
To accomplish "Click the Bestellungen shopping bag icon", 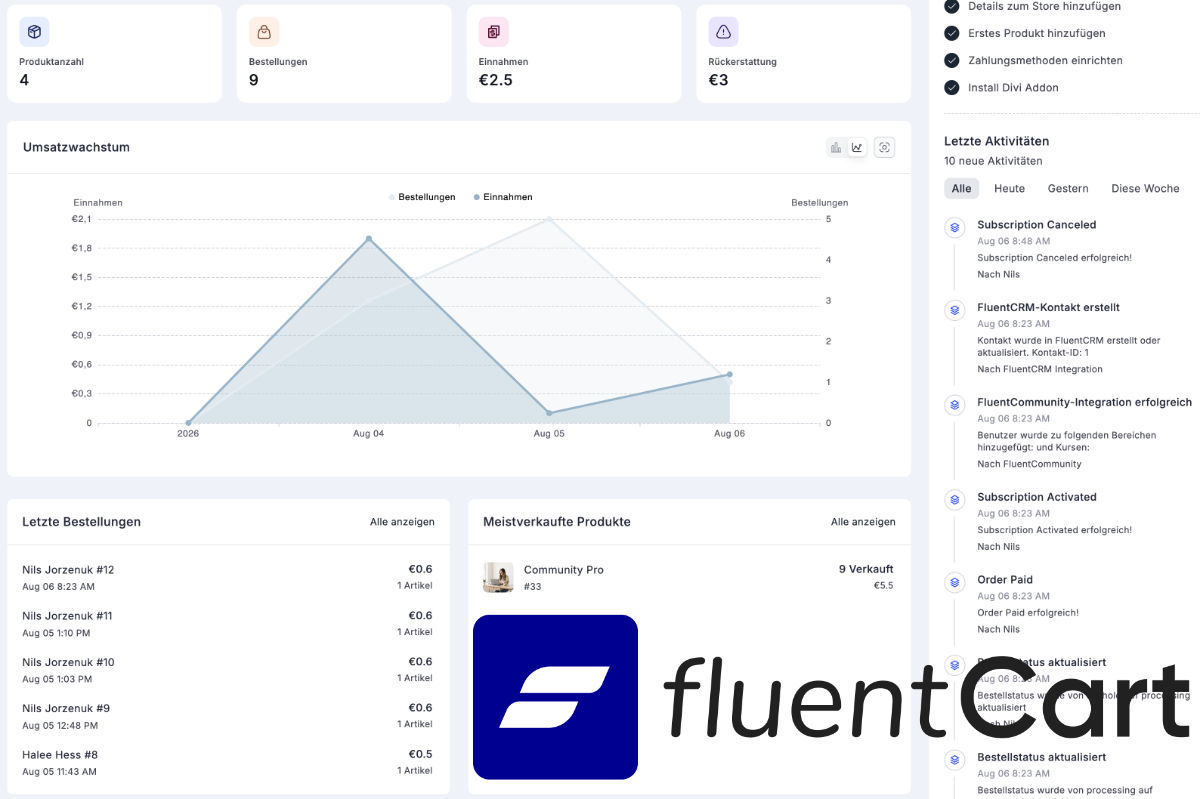I will click(x=264, y=32).
